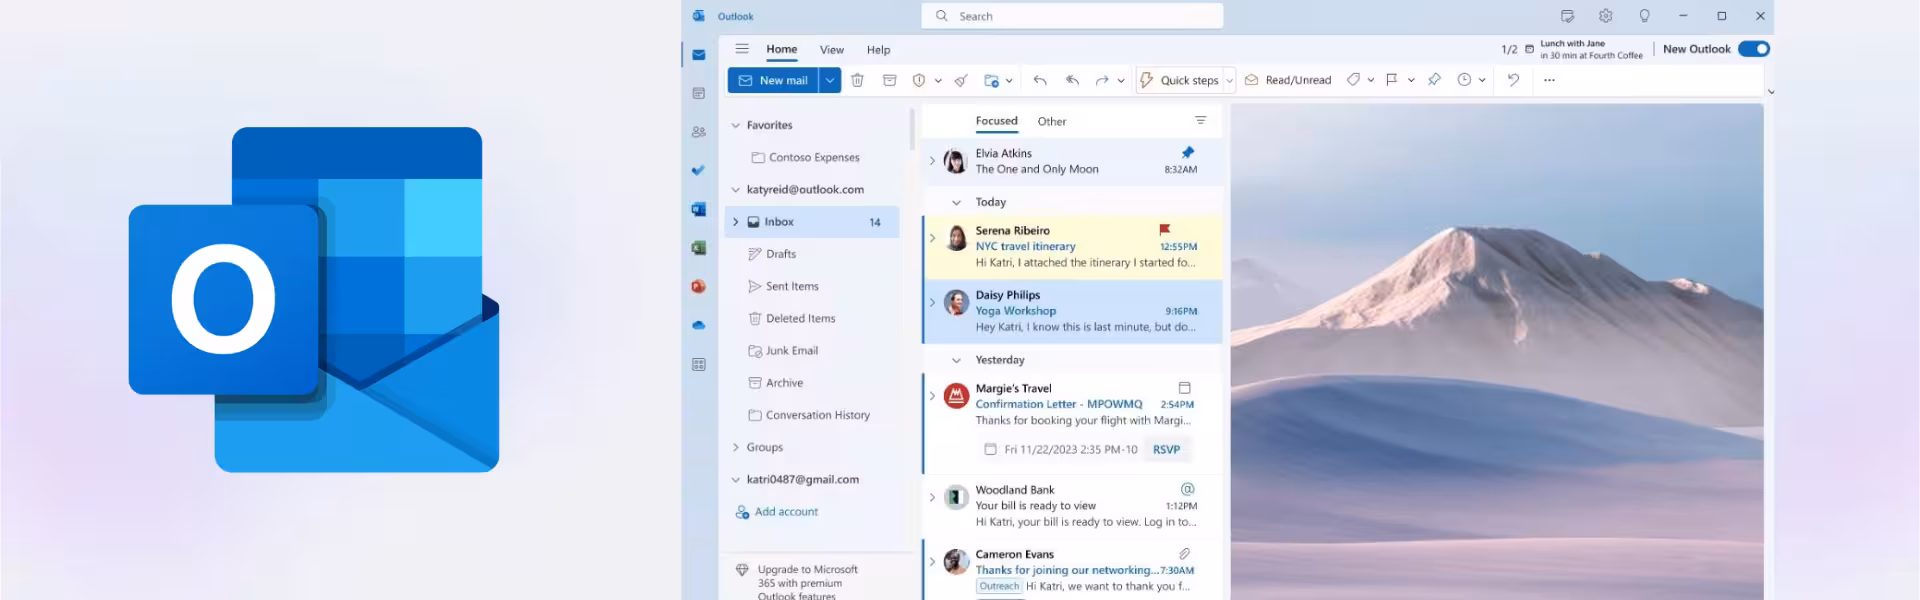This screenshot has width=1920, height=600.
Task: Click the Tips lightbulb icon
Action: click(x=1644, y=16)
